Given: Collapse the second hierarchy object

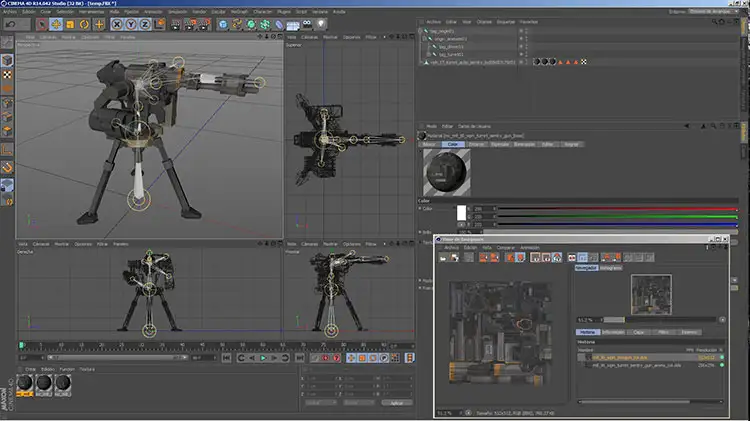Looking at the screenshot, I should [425, 39].
